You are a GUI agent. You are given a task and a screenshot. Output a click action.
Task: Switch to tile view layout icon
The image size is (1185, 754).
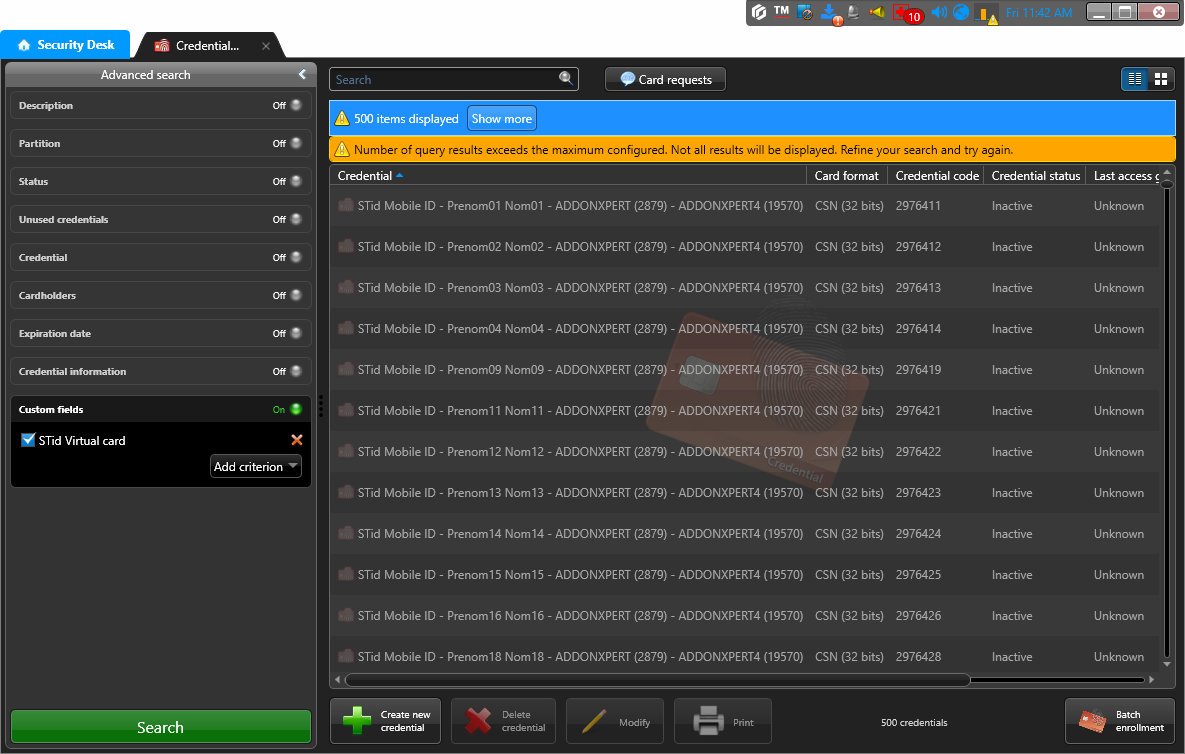click(x=1161, y=79)
